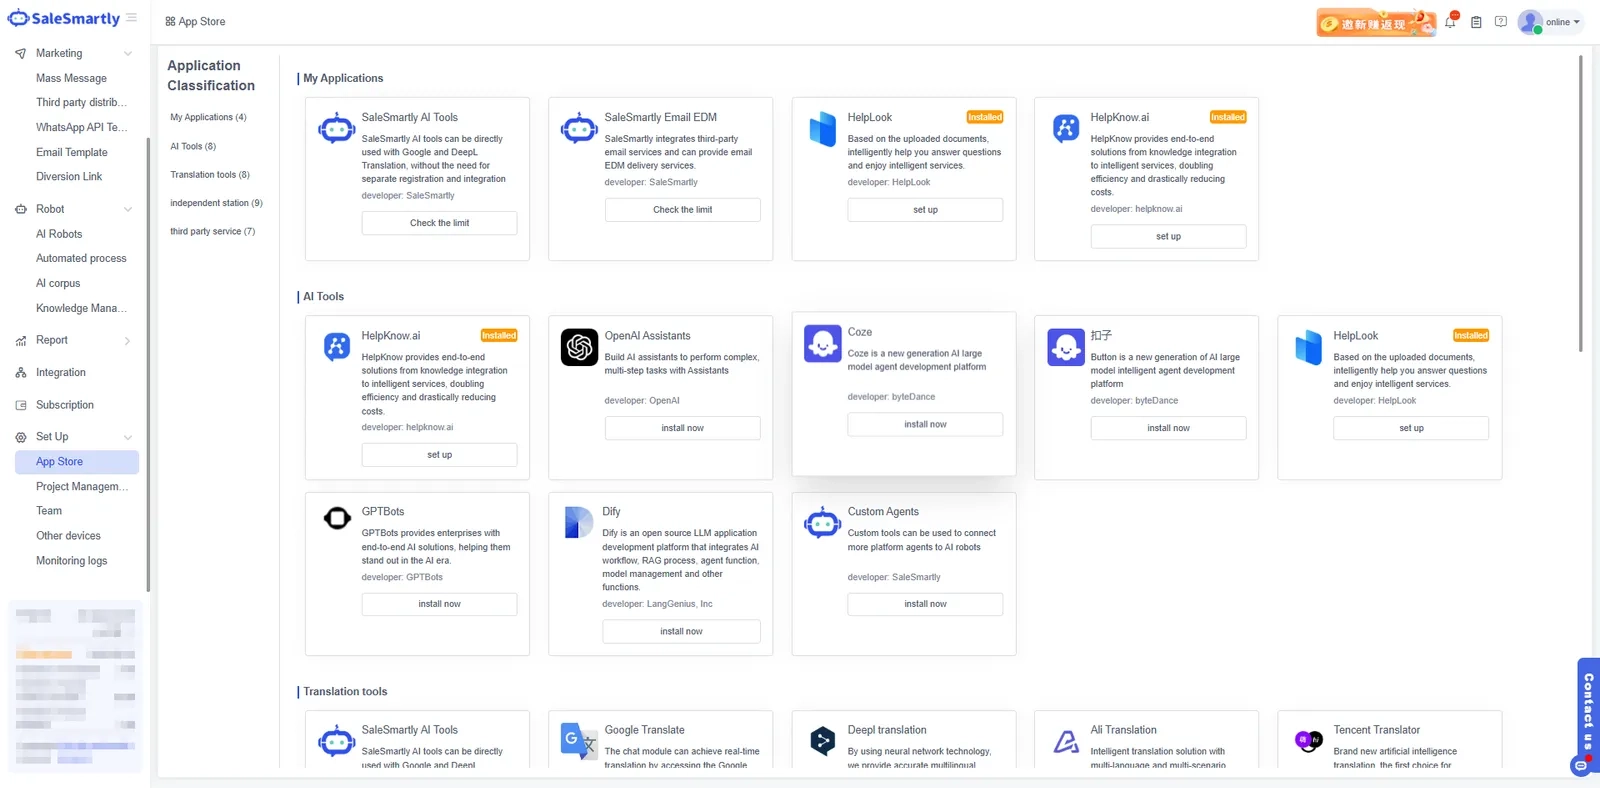Screen dimensions: 1600x788
Task: Click the user avatar in header
Action: (x=1529, y=22)
